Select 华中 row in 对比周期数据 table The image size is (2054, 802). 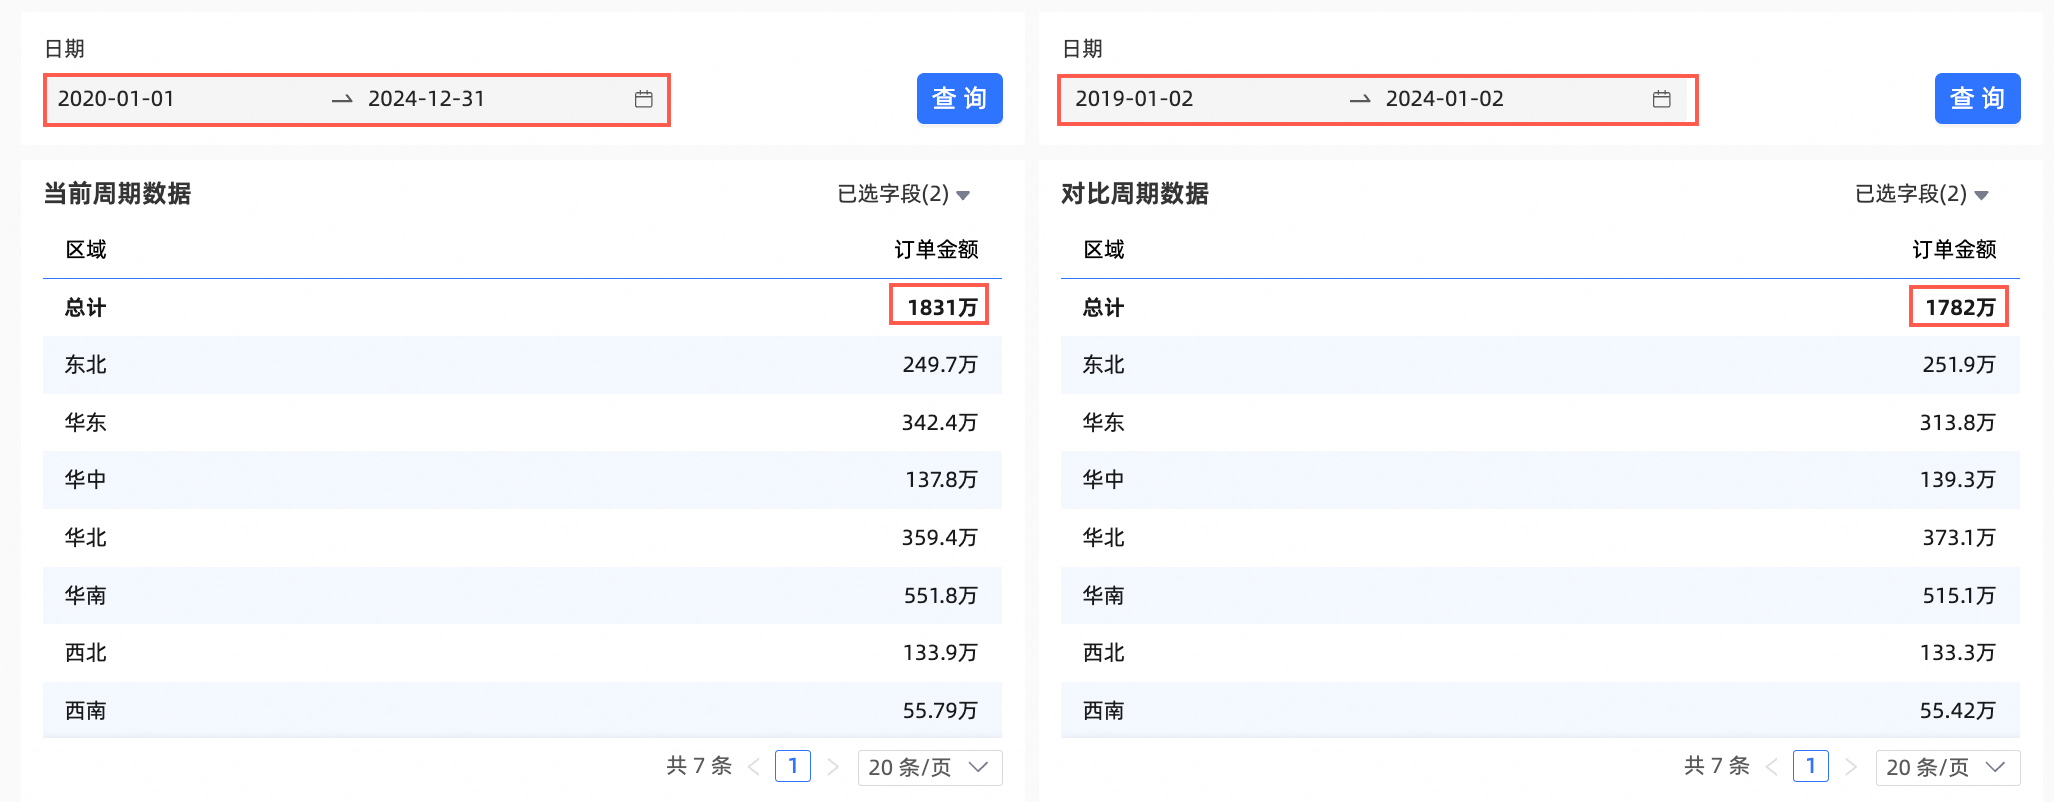click(x=1540, y=480)
